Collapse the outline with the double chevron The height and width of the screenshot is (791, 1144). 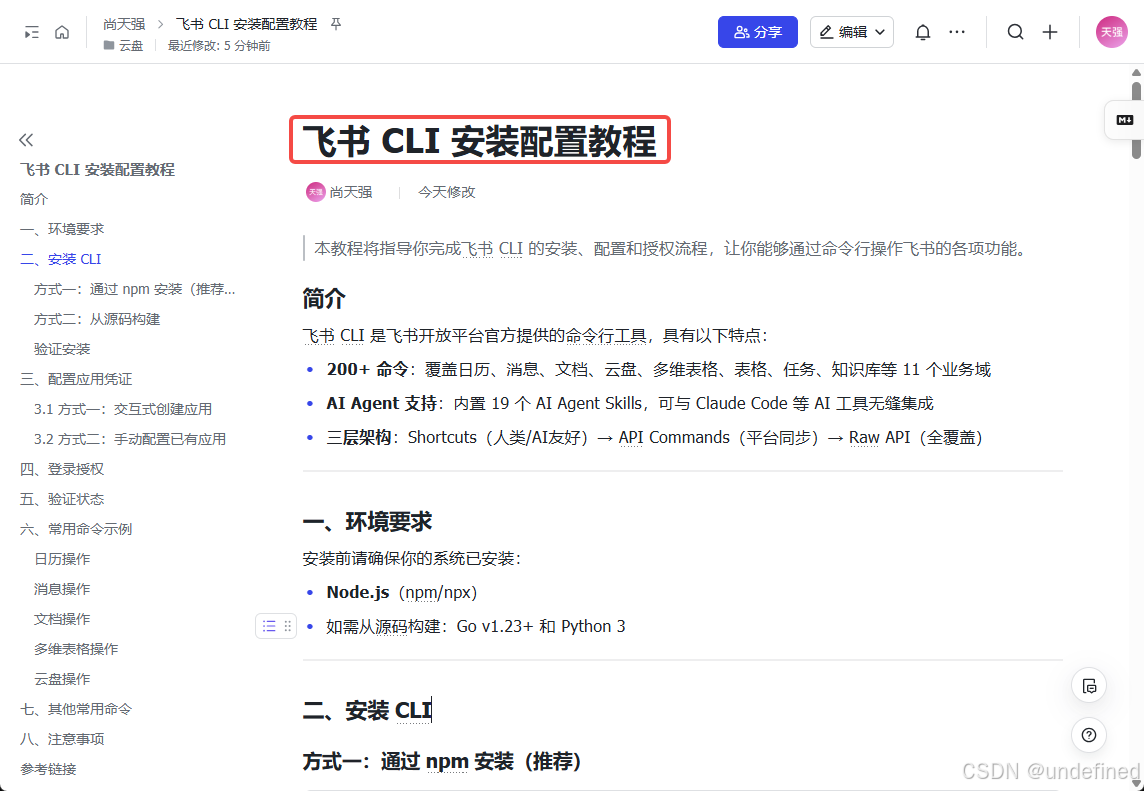click(x=26, y=140)
